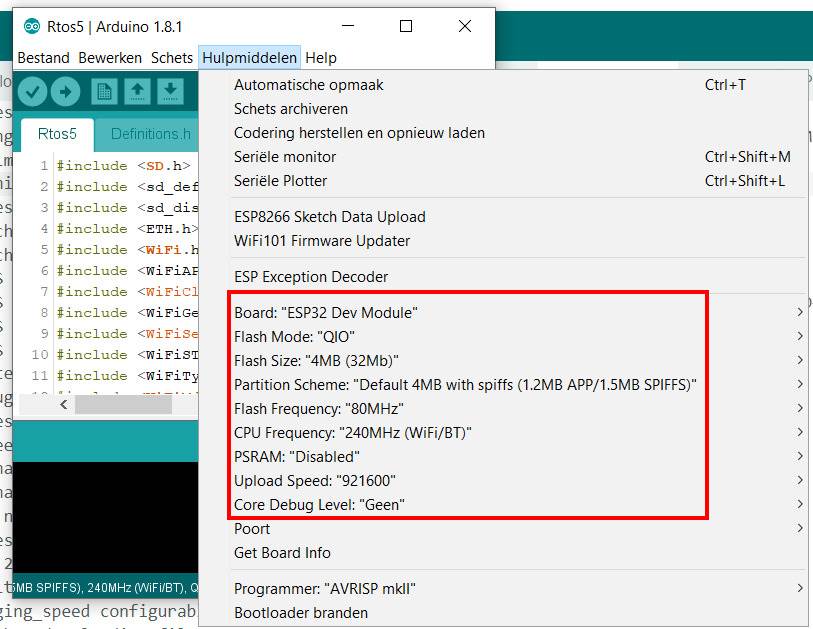Maximize the Arduino window
The image size is (813, 629).
406,27
